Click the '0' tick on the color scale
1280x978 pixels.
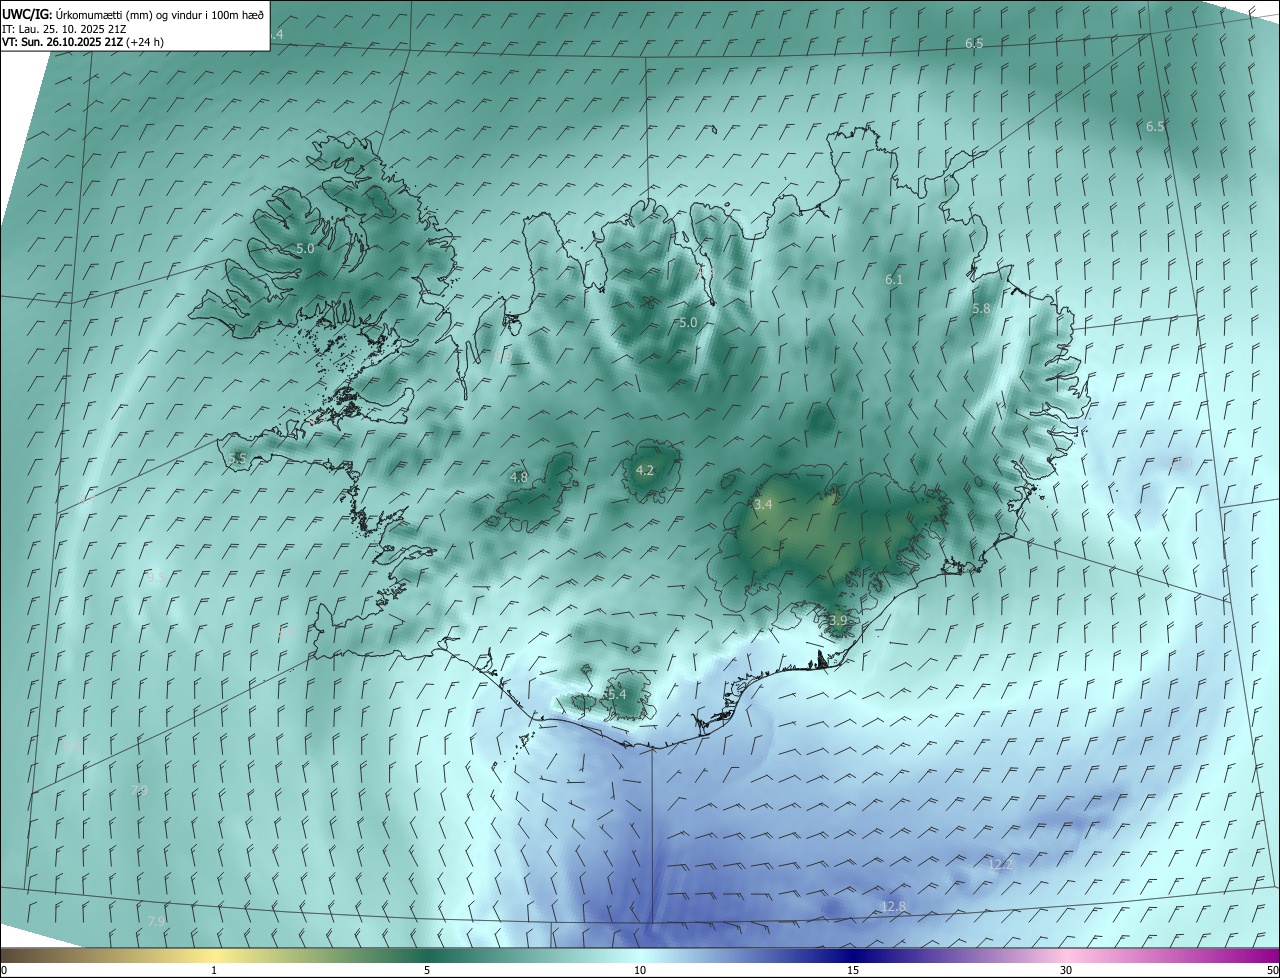click(4, 970)
